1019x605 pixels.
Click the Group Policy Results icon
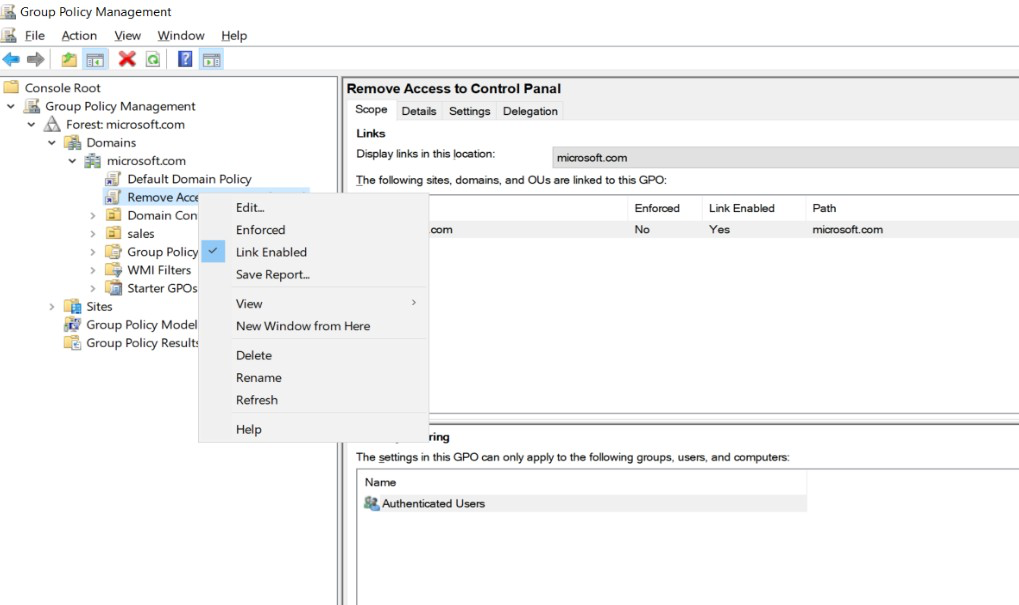[x=72, y=342]
